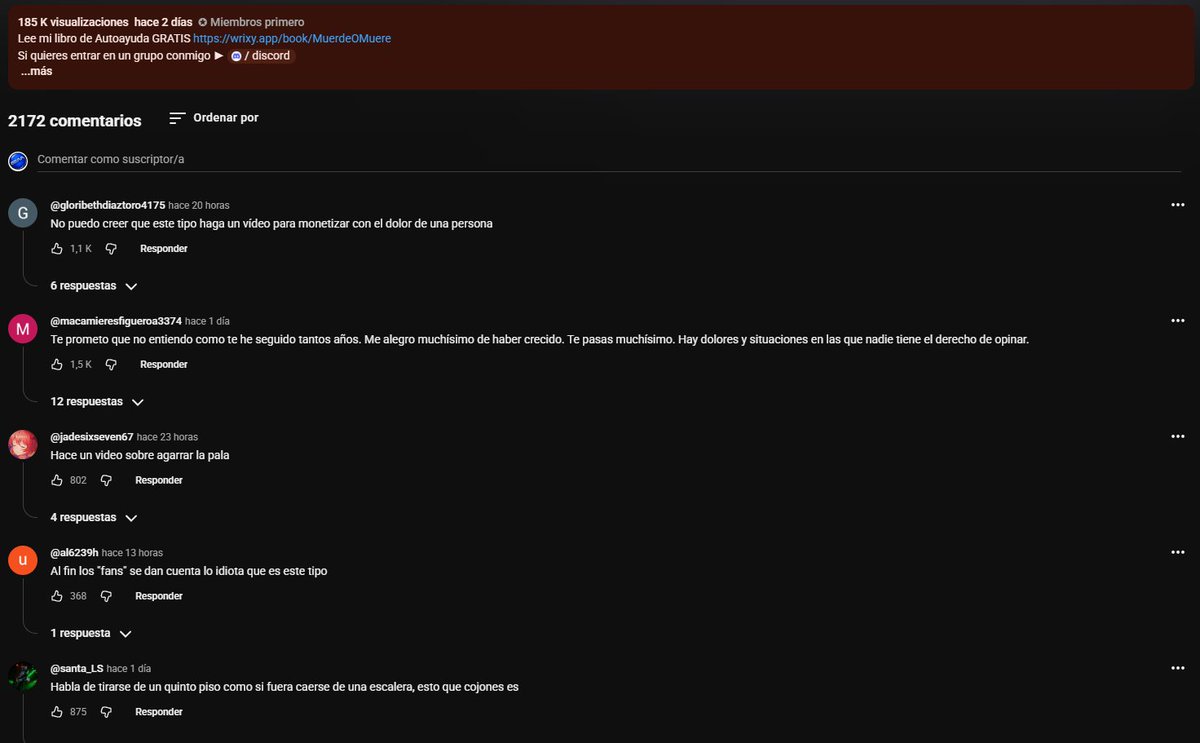Like the comment by @macamieresfigueroa3374
The width and height of the screenshot is (1200, 743).
tap(57, 364)
